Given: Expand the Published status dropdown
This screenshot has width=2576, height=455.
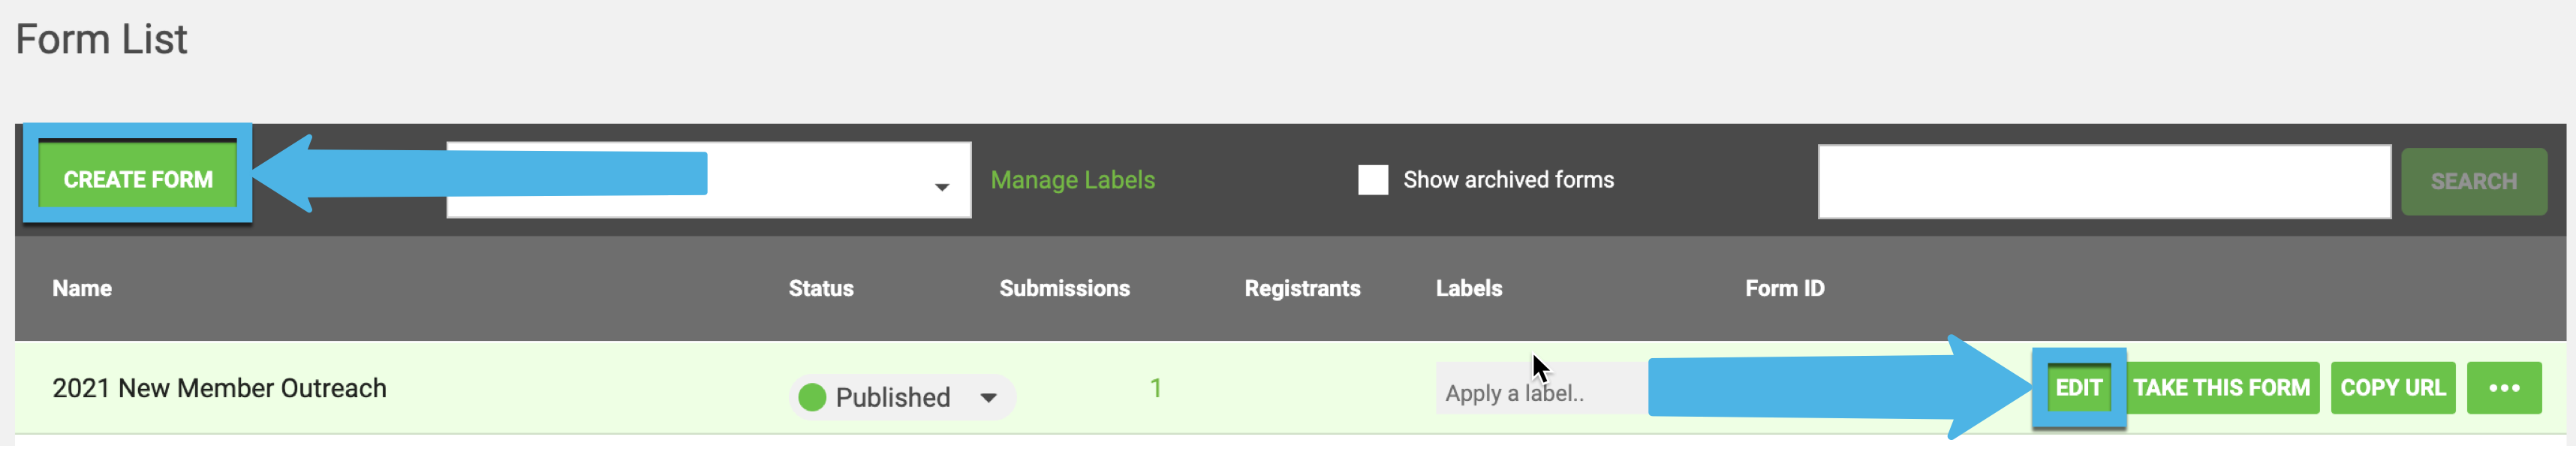Looking at the screenshot, I should [x=988, y=397].
